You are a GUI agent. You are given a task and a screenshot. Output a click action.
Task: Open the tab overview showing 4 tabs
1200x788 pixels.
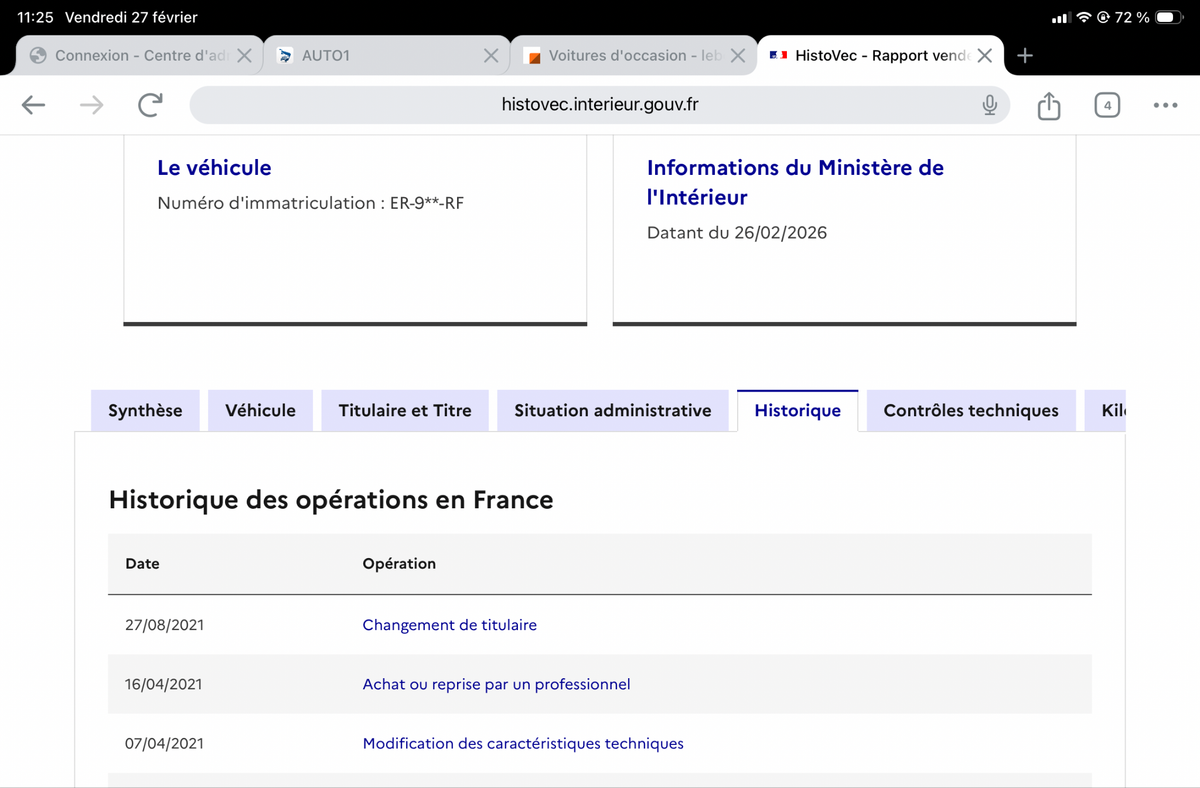tap(1107, 105)
